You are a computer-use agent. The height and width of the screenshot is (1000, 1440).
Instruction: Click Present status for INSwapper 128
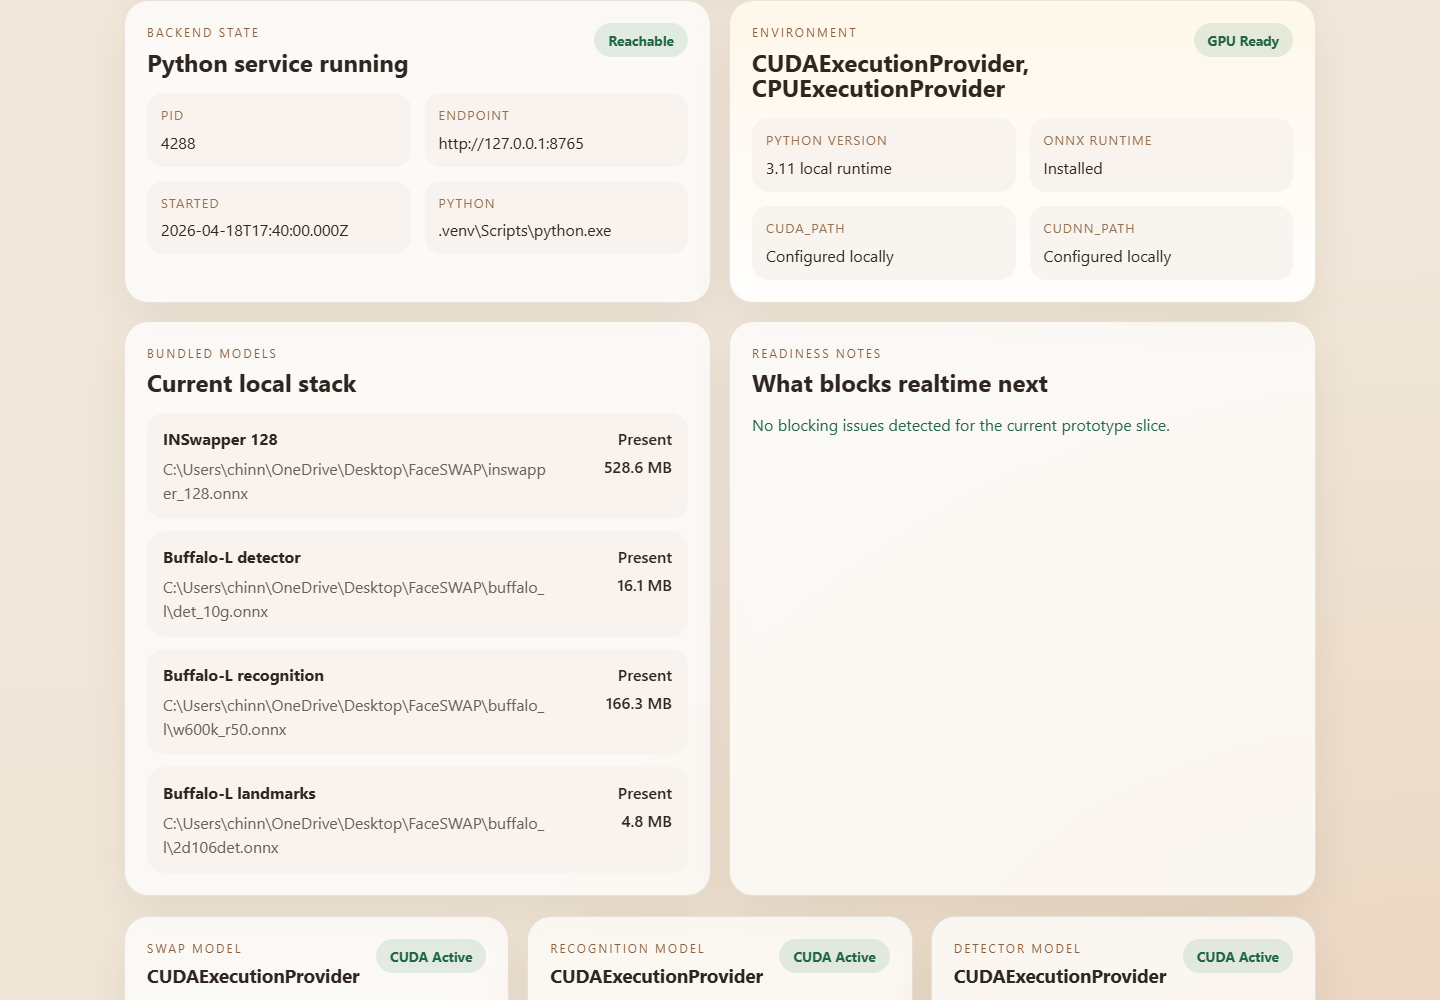click(645, 440)
